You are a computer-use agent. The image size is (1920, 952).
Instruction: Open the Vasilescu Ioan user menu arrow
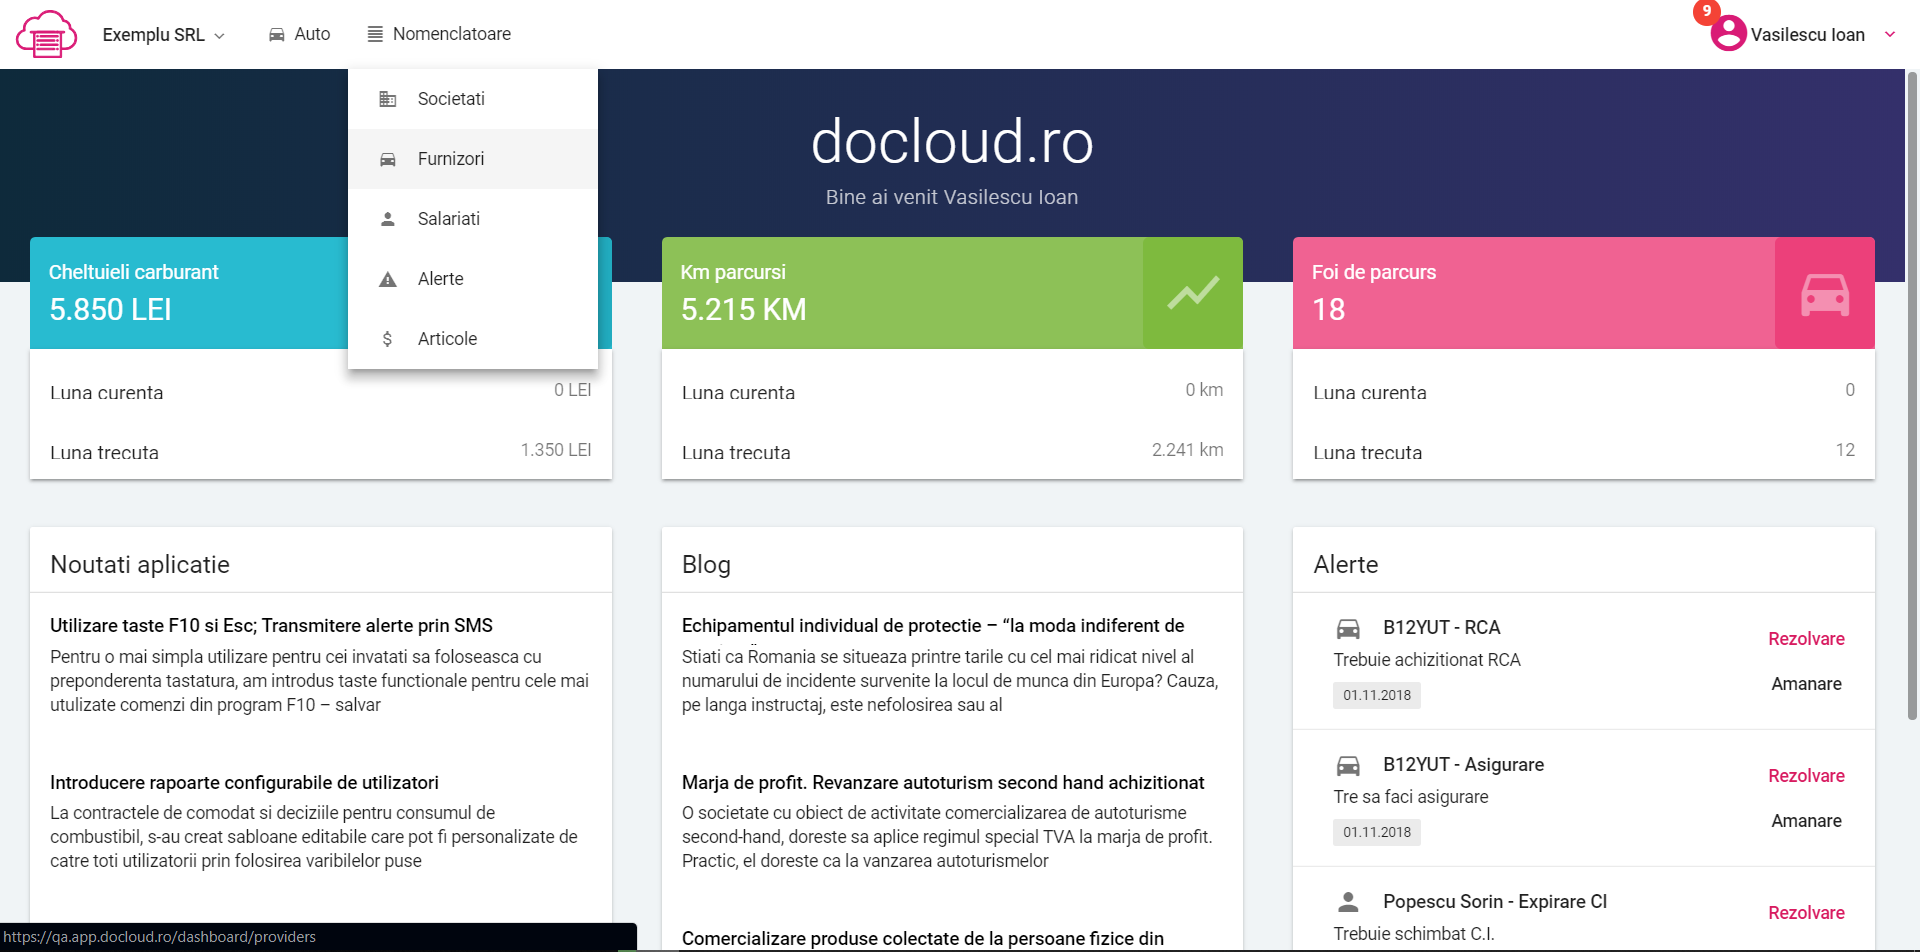click(1890, 34)
